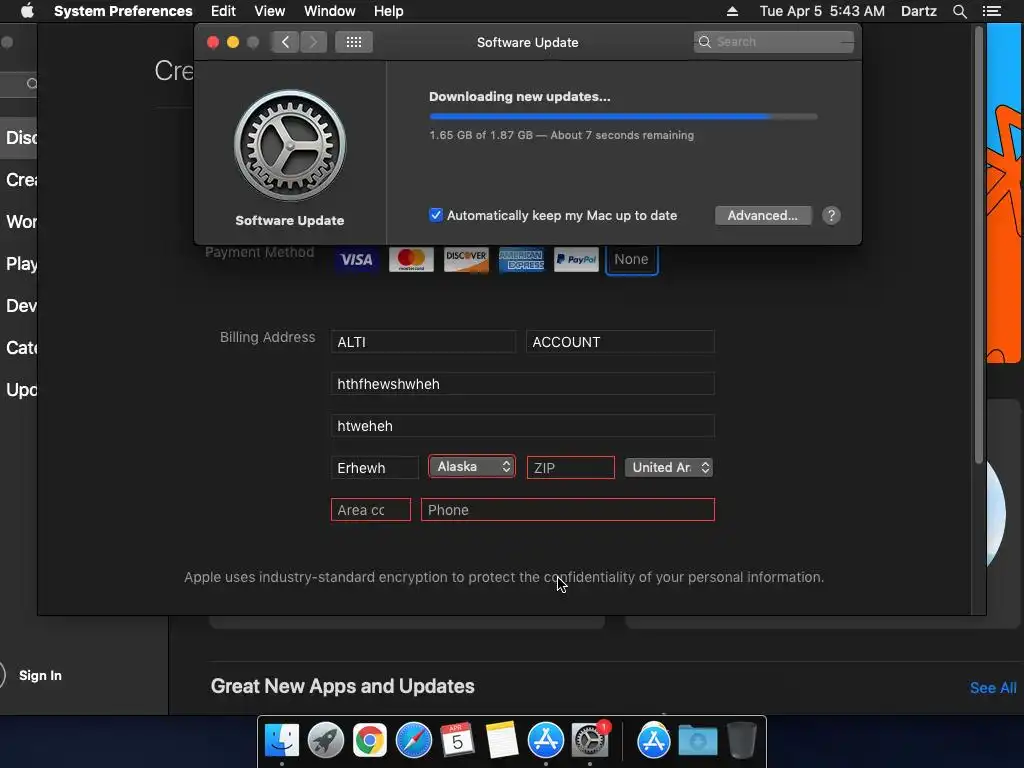Screen dimensions: 1024x768
Task: Click See All in App Store
Action: click(x=993, y=688)
